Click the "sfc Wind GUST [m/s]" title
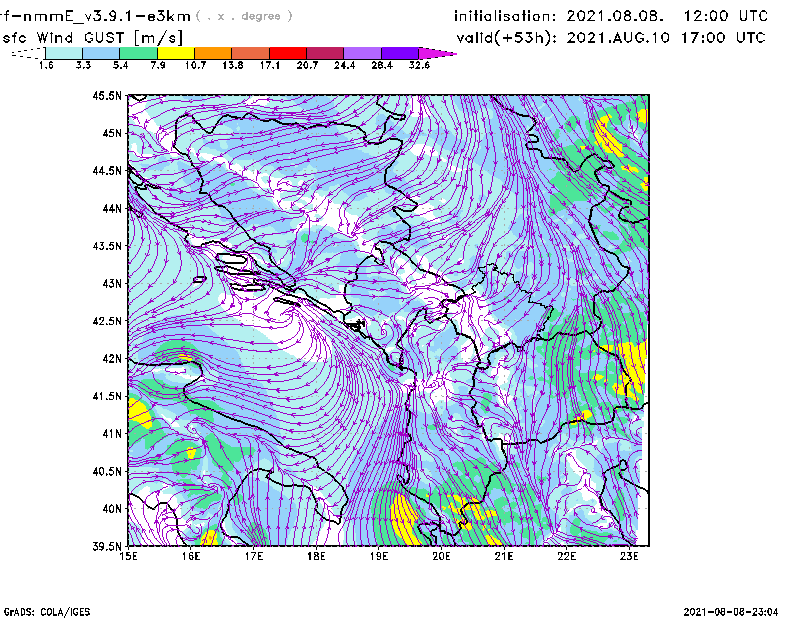800x618 pixels. (92, 38)
